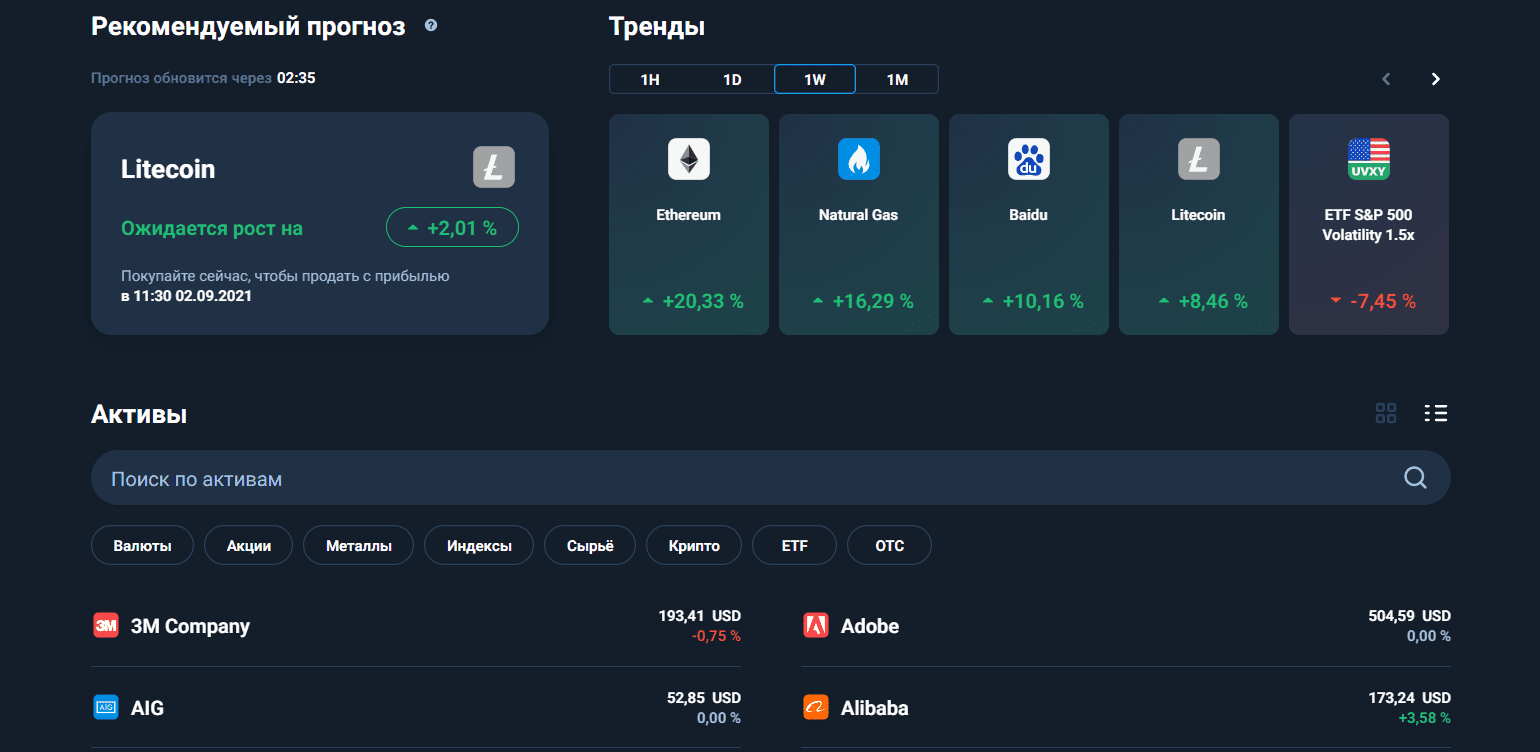Click the search magnifier icon
Image resolution: width=1540 pixels, height=752 pixels.
[x=1415, y=478]
